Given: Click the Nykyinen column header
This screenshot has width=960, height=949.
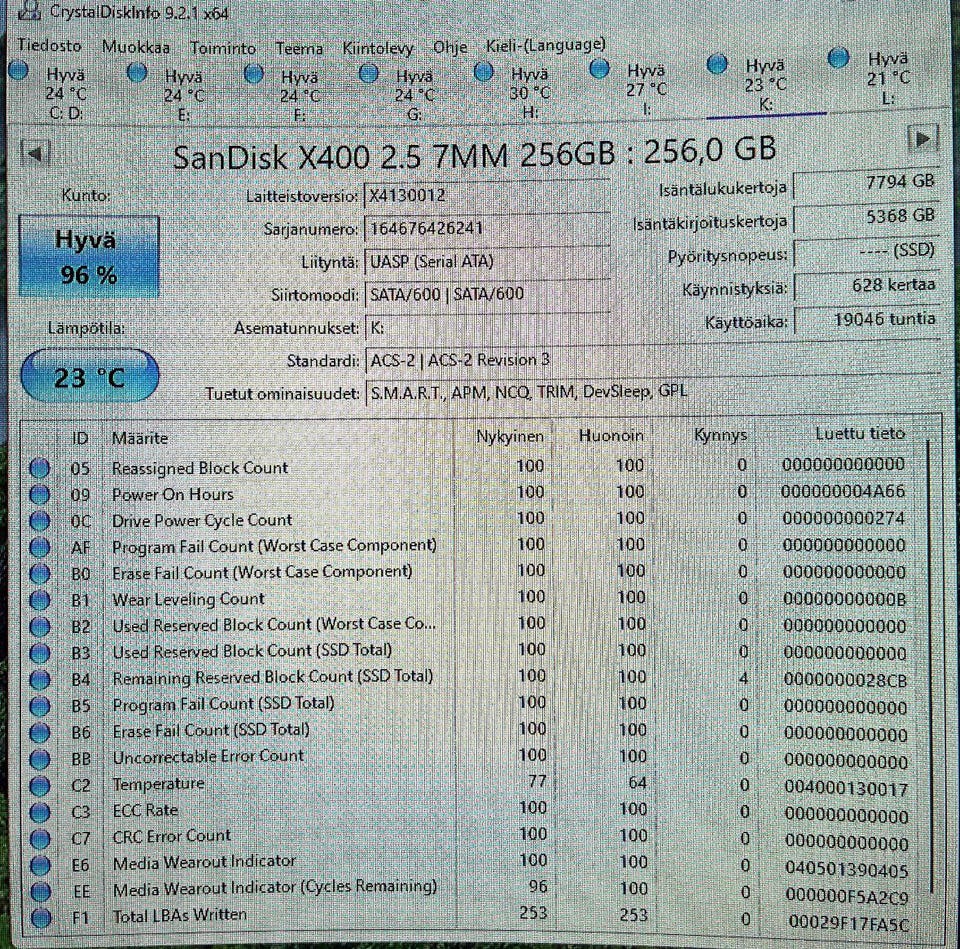Looking at the screenshot, I should pos(509,437).
